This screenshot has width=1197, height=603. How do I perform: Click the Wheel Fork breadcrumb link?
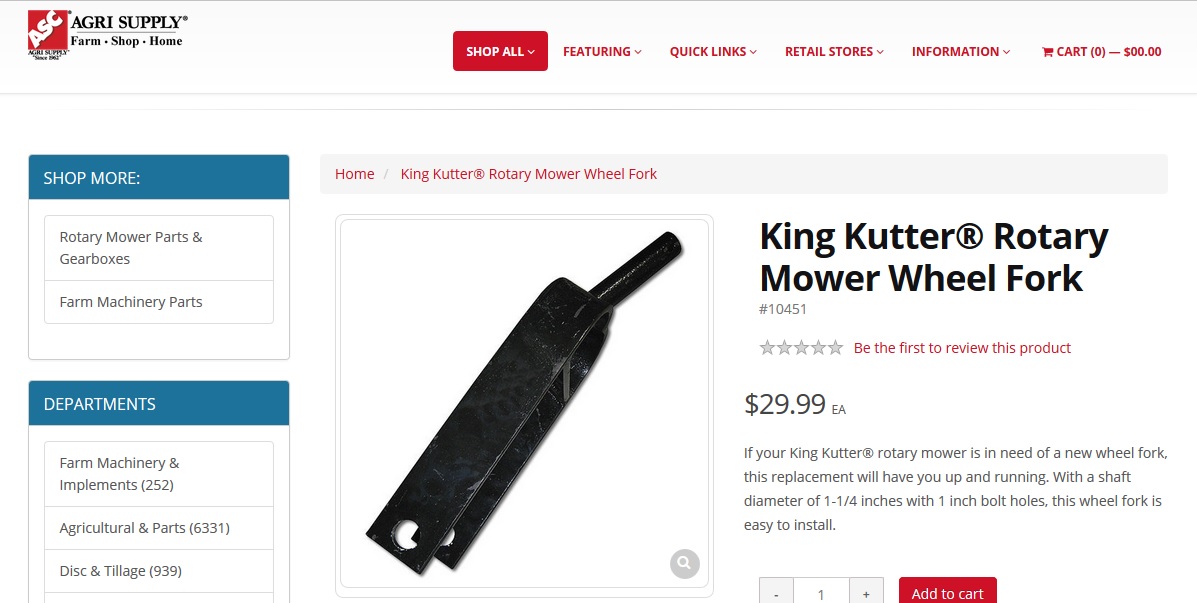click(528, 174)
